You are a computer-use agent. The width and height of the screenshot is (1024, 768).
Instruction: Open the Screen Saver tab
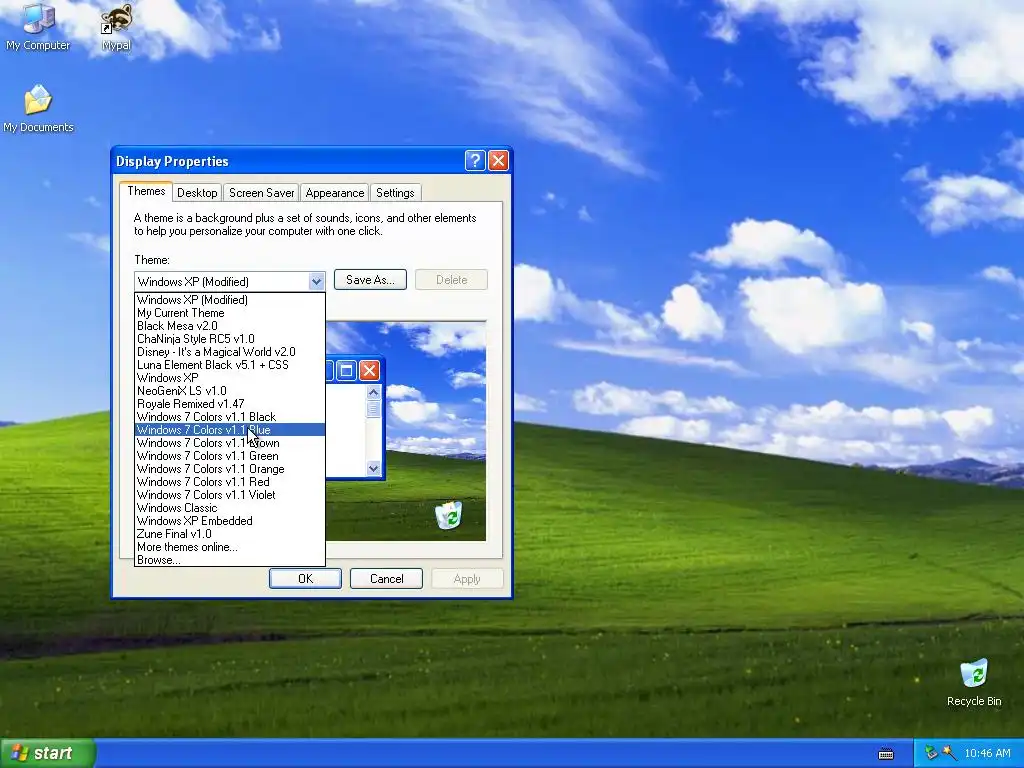tap(261, 193)
